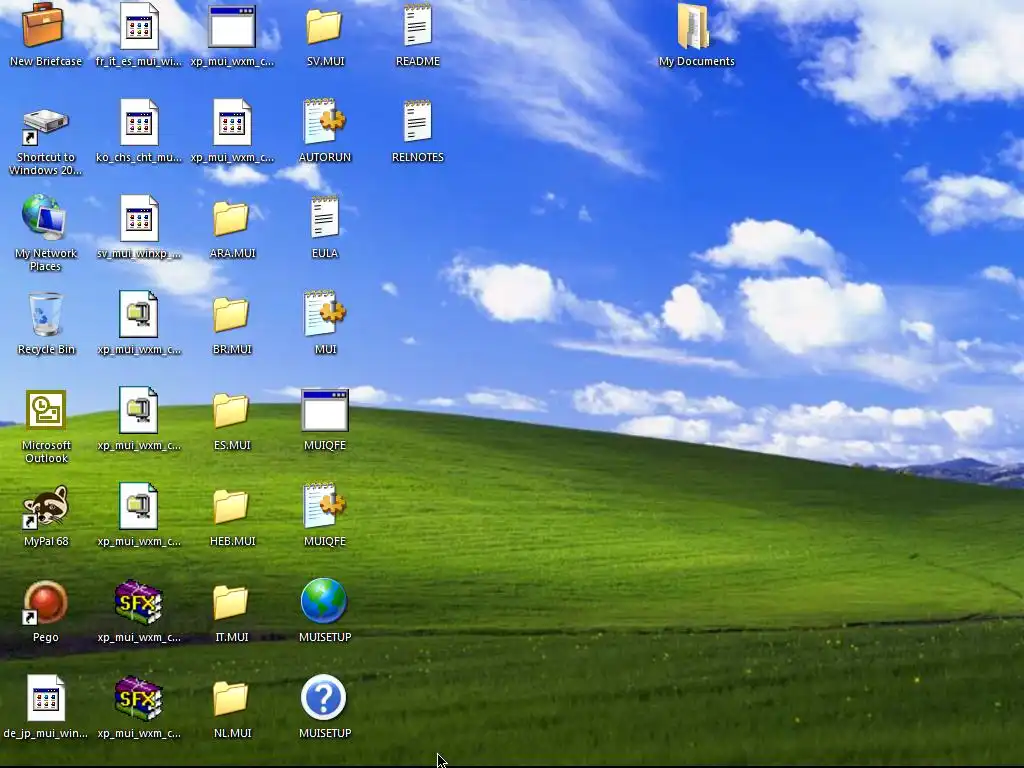Image resolution: width=1024 pixels, height=768 pixels.
Task: Select the Pego red ball shortcut
Action: click(44, 602)
